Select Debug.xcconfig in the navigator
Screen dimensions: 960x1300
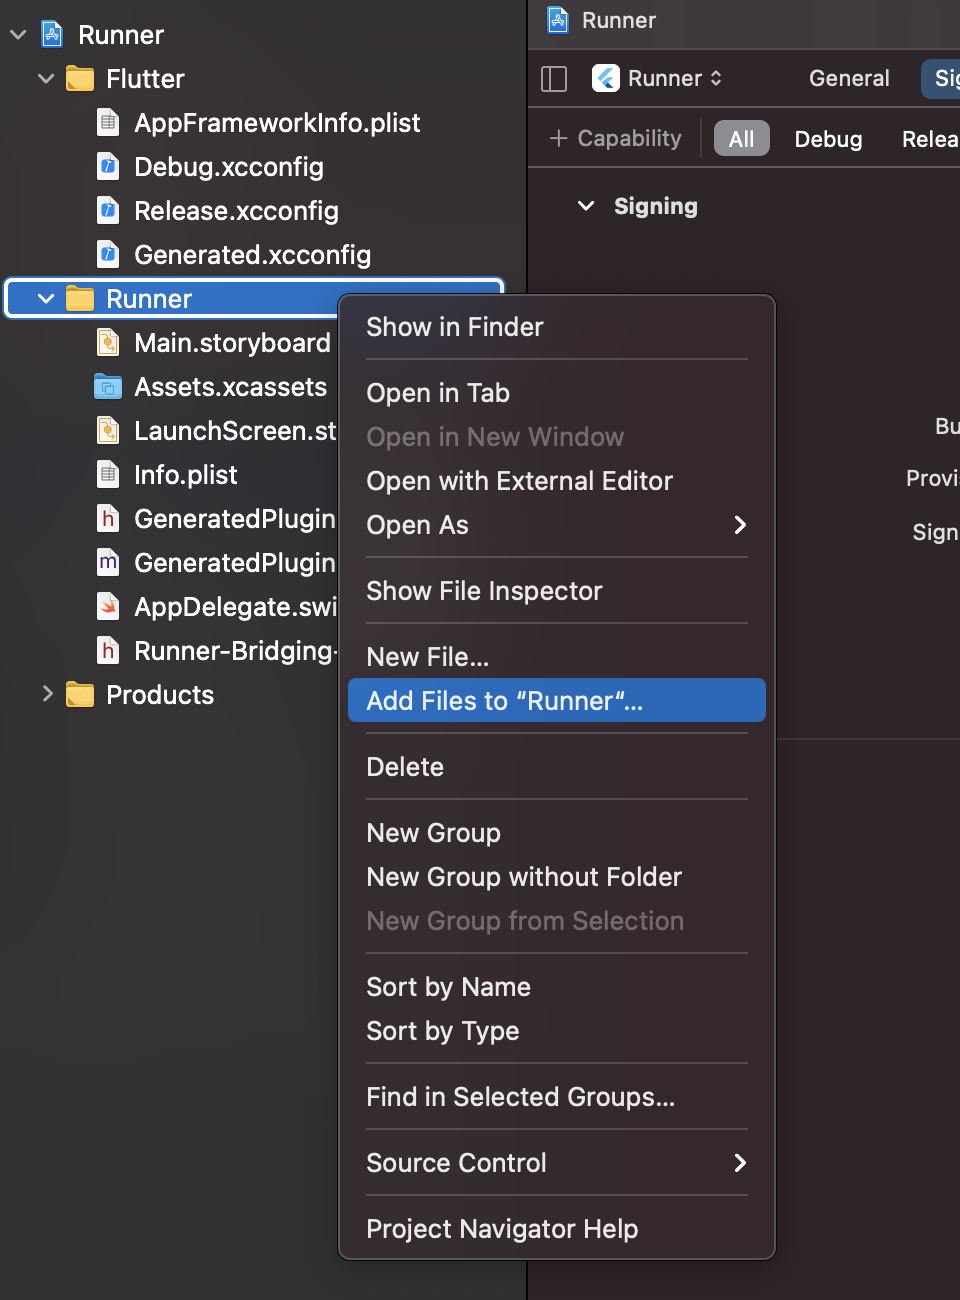coord(229,166)
